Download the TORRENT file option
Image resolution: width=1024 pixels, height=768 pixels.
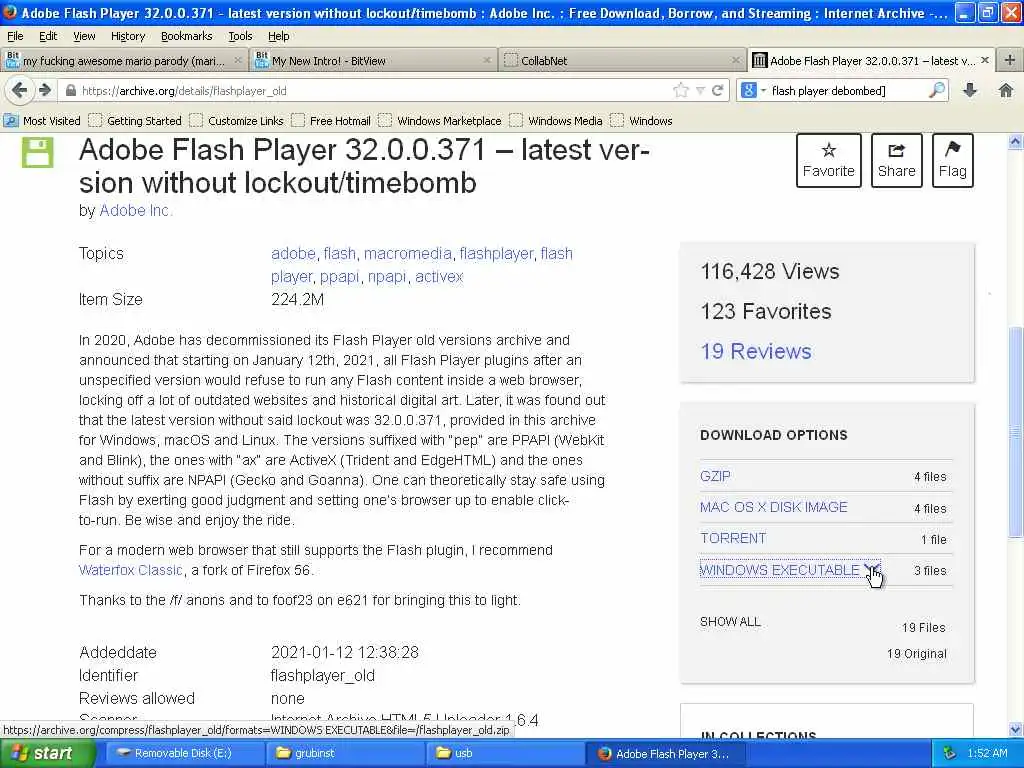pos(733,539)
